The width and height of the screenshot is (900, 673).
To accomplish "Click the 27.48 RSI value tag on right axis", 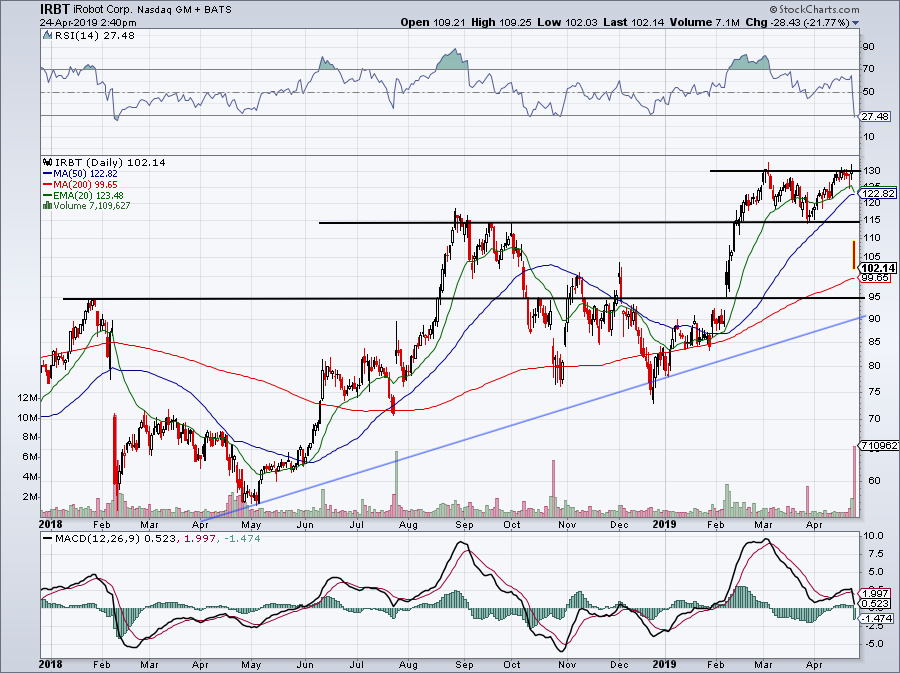I will coord(875,116).
